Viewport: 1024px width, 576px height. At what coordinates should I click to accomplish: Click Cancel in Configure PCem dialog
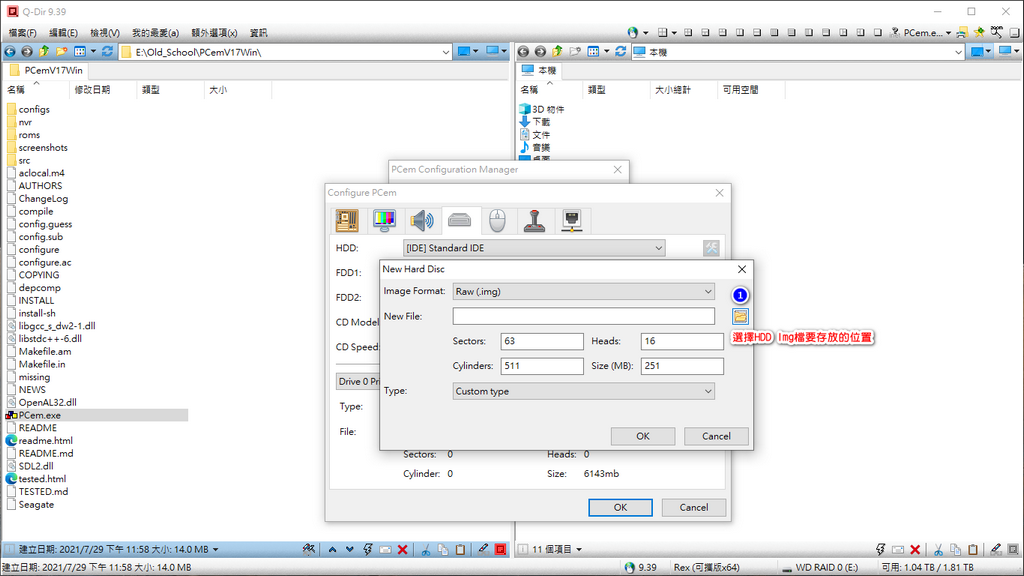click(694, 507)
